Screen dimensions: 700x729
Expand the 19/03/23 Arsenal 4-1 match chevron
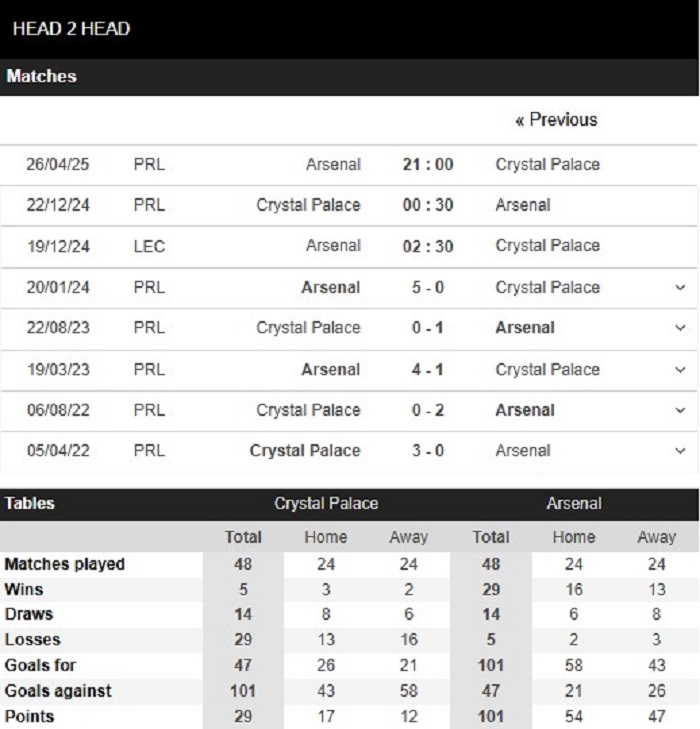tap(680, 370)
